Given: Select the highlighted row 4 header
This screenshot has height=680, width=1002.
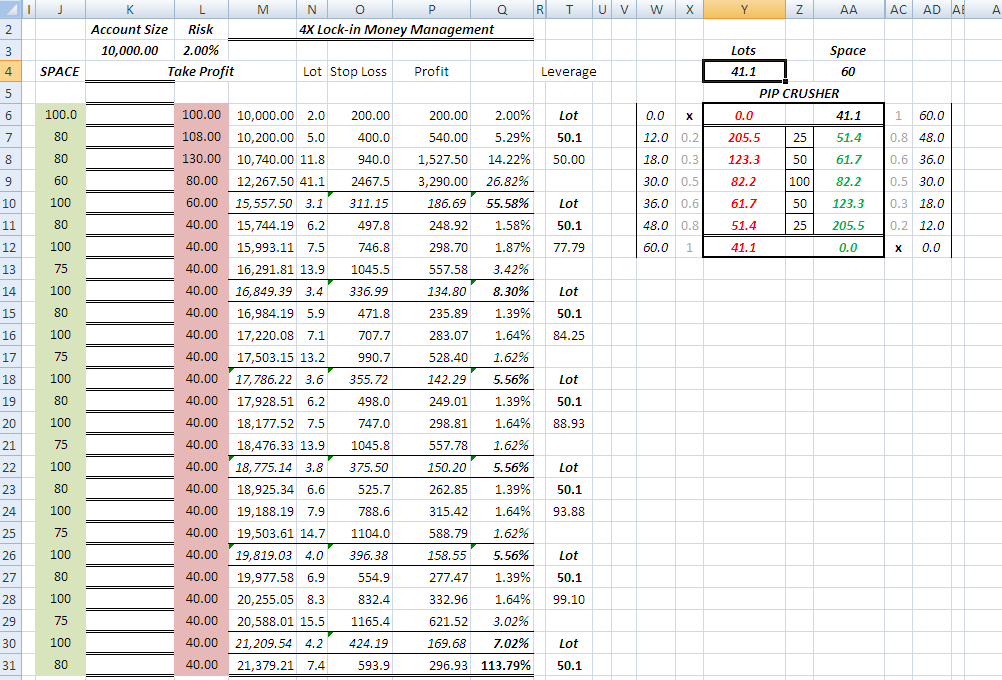Looking at the screenshot, I should tap(11, 72).
